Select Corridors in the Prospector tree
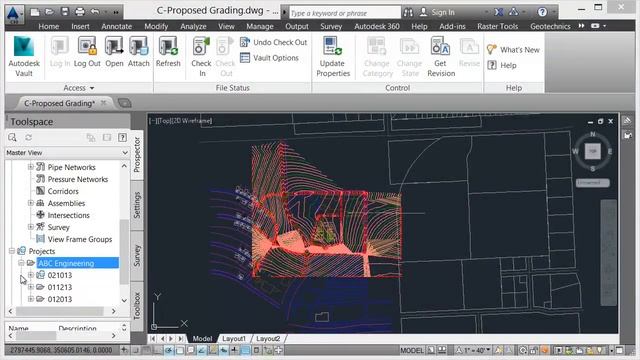This screenshot has height=360, width=640. [x=63, y=191]
